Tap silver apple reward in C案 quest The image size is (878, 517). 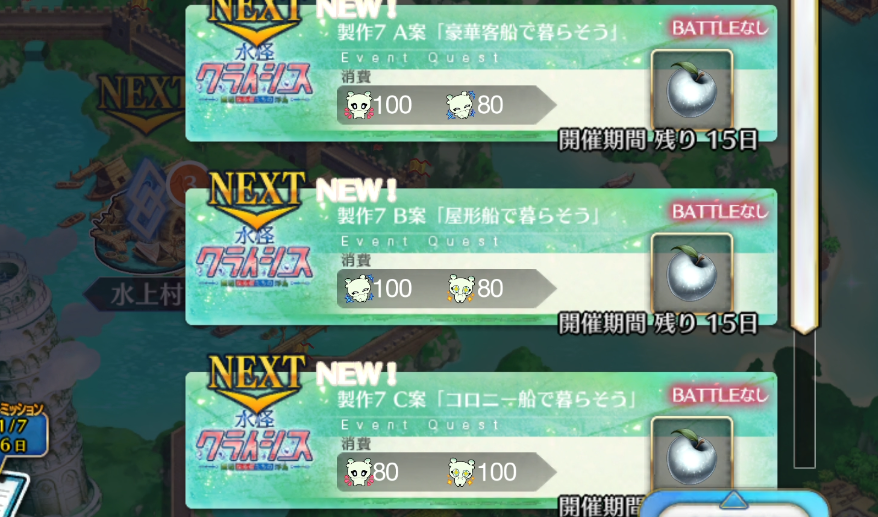(692, 455)
